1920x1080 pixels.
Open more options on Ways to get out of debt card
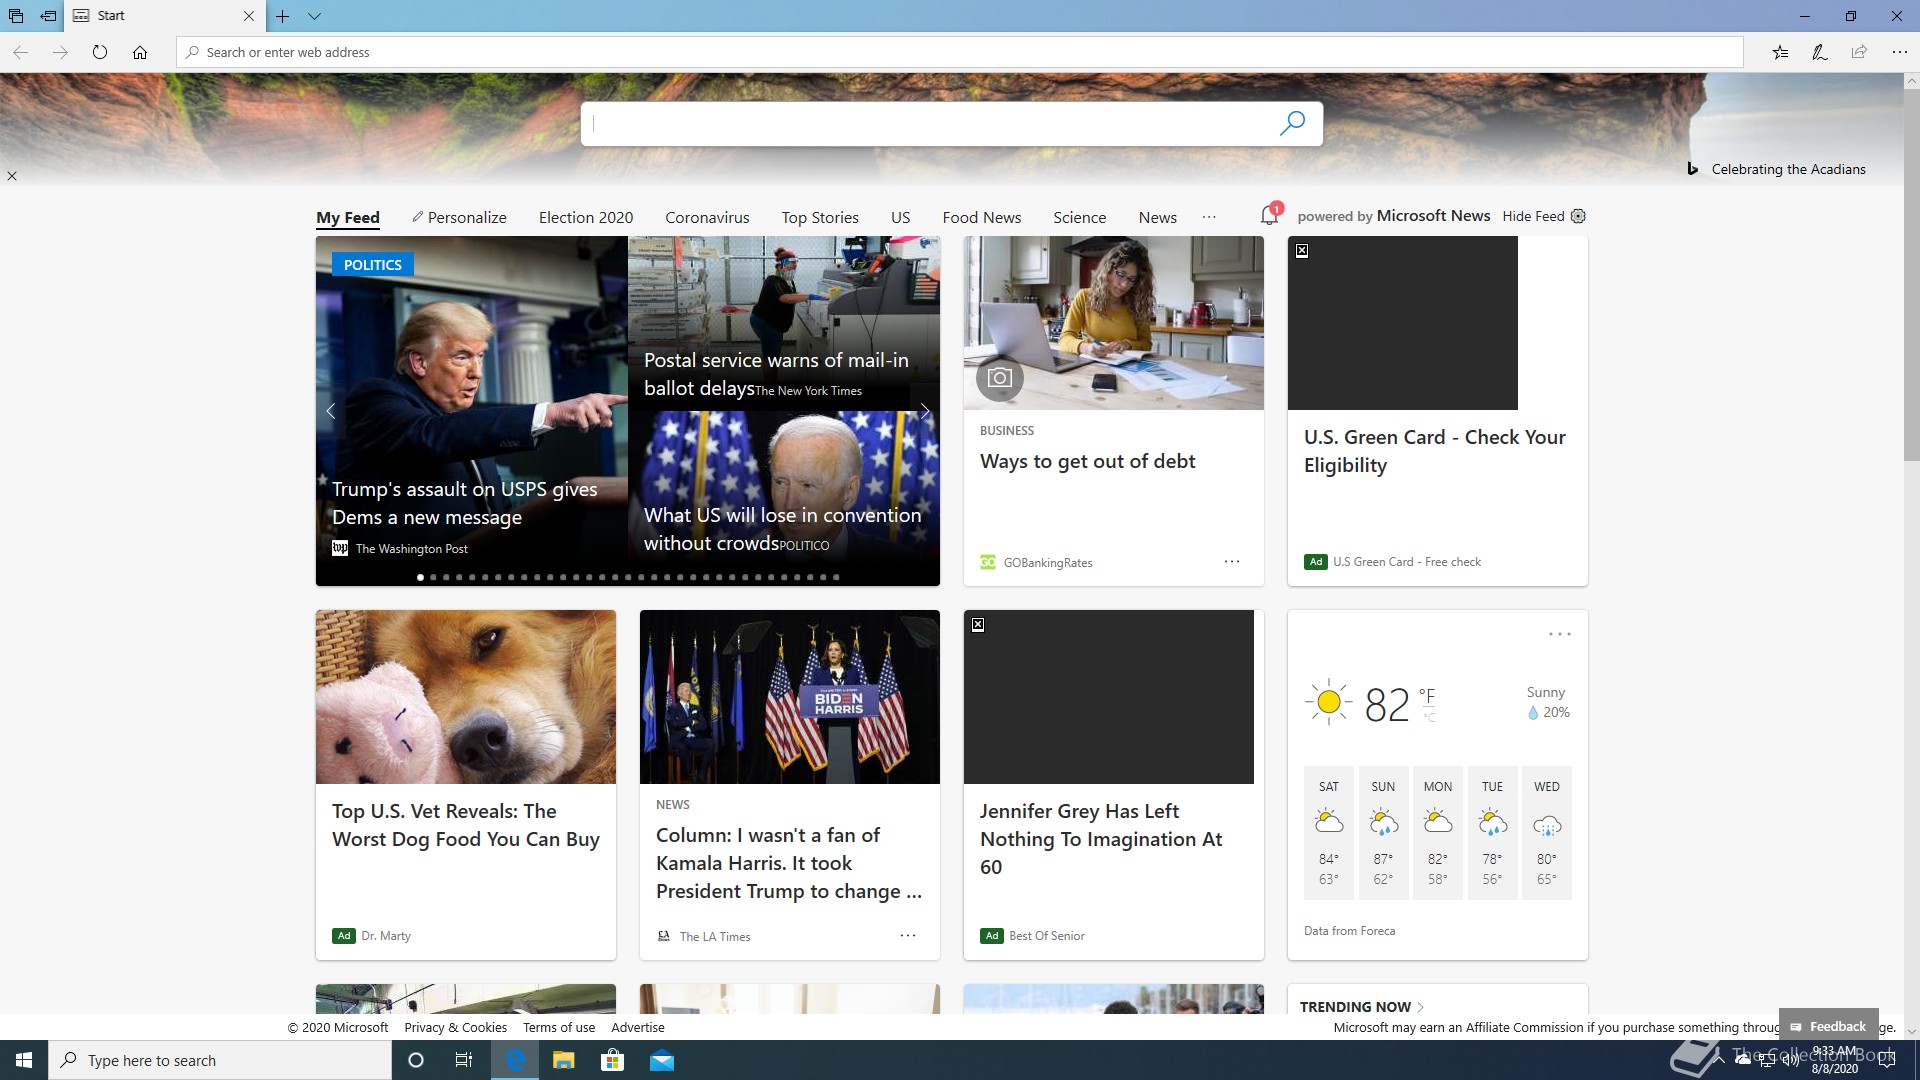[x=1232, y=562]
